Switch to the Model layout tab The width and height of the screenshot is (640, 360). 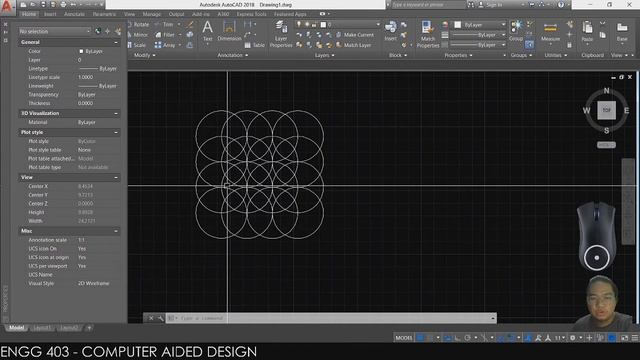point(16,328)
